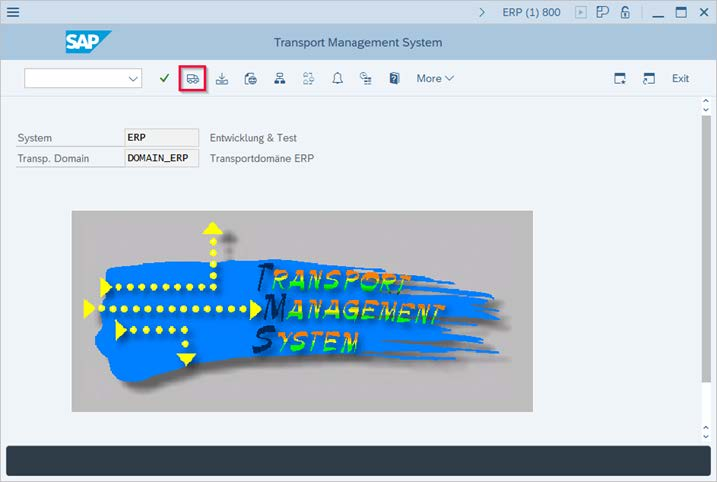
Task: Click the system overview icon after the truck
Action: coord(251,78)
